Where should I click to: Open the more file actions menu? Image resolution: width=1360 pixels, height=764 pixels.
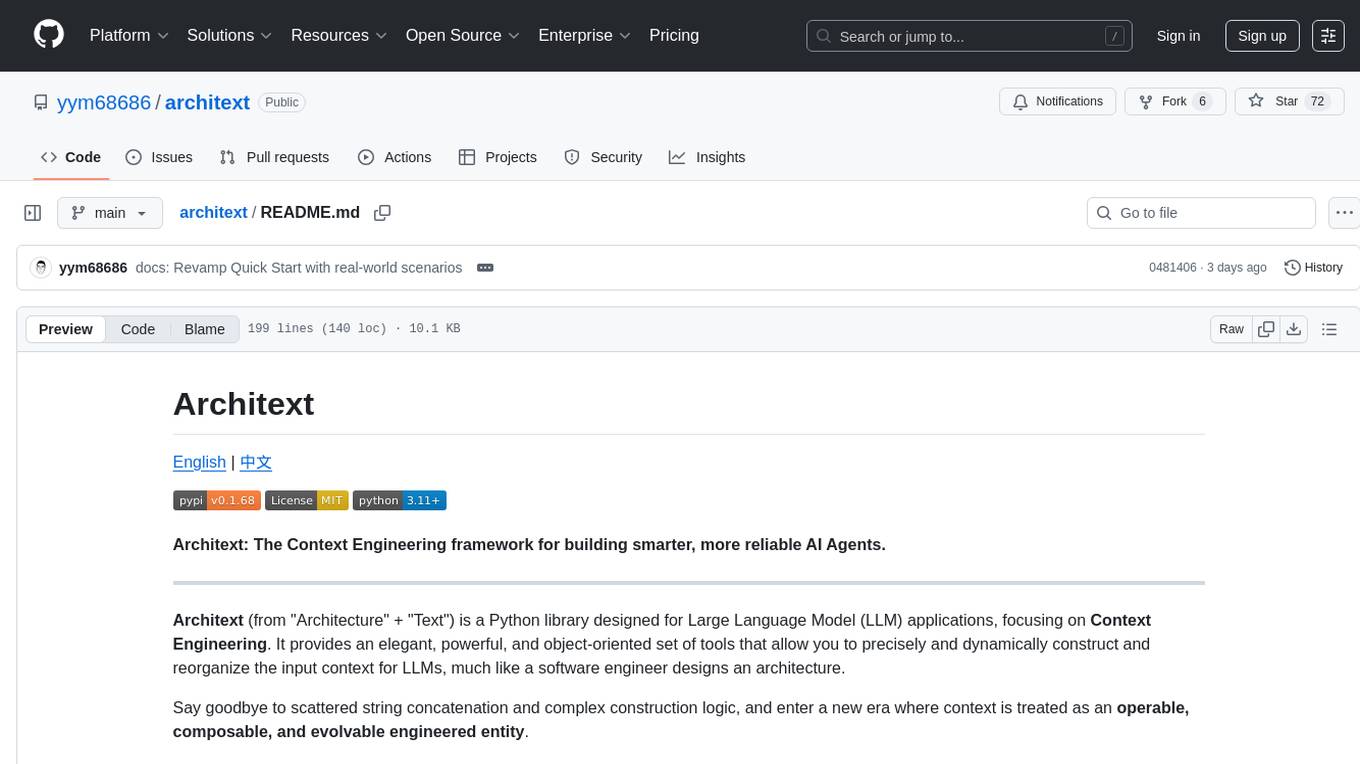click(x=1344, y=213)
